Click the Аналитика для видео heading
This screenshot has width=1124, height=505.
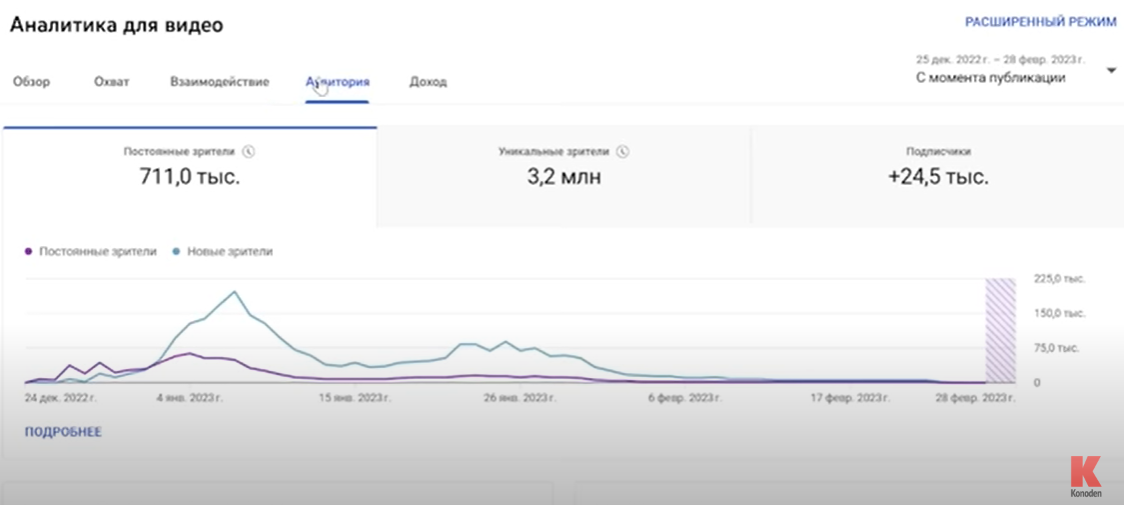click(x=116, y=25)
